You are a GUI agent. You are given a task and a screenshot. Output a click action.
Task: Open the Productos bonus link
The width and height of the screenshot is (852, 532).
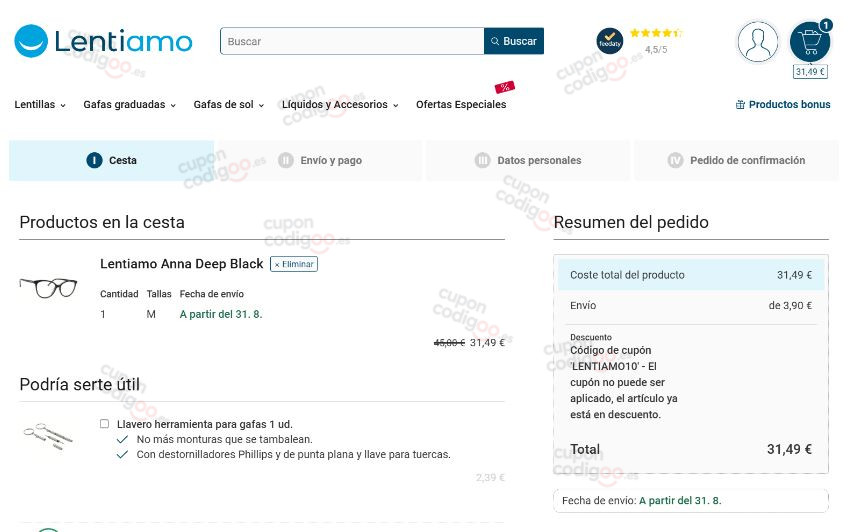point(783,104)
